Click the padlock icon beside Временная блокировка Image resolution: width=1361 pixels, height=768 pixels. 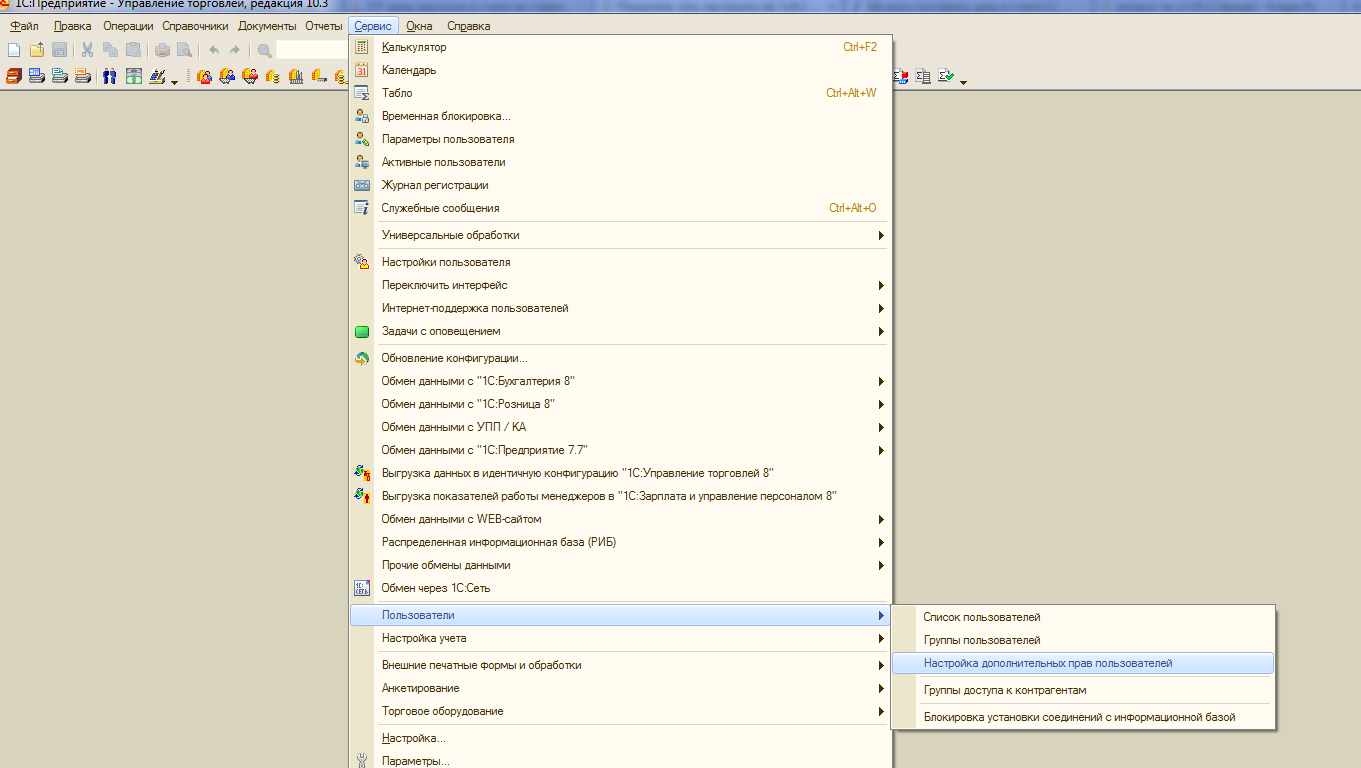(362, 116)
